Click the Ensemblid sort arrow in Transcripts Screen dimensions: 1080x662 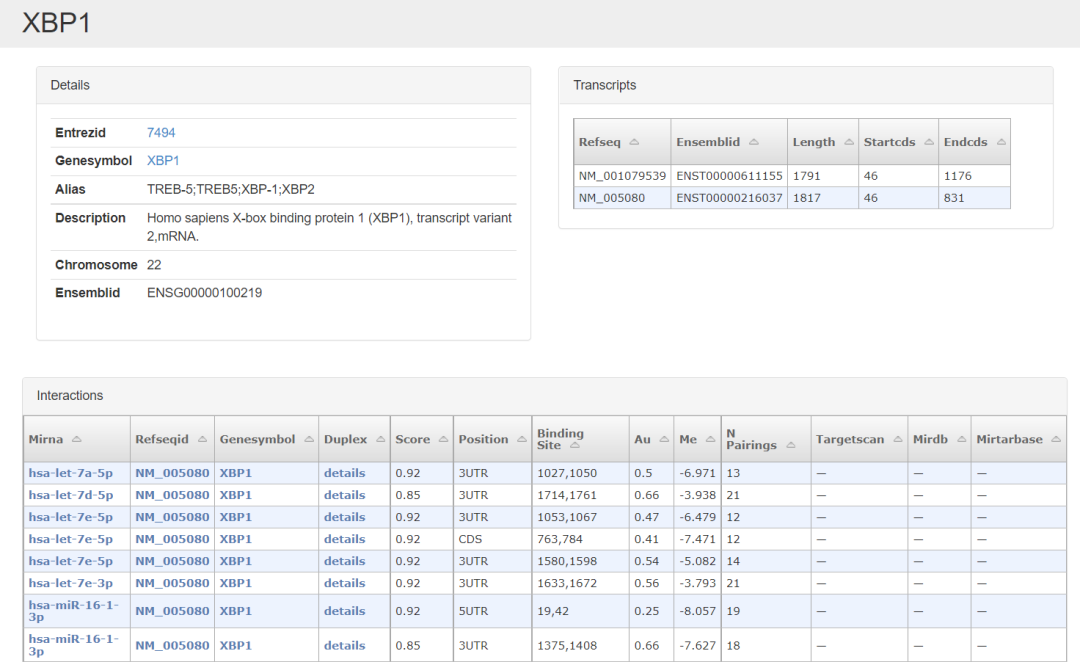point(753,142)
